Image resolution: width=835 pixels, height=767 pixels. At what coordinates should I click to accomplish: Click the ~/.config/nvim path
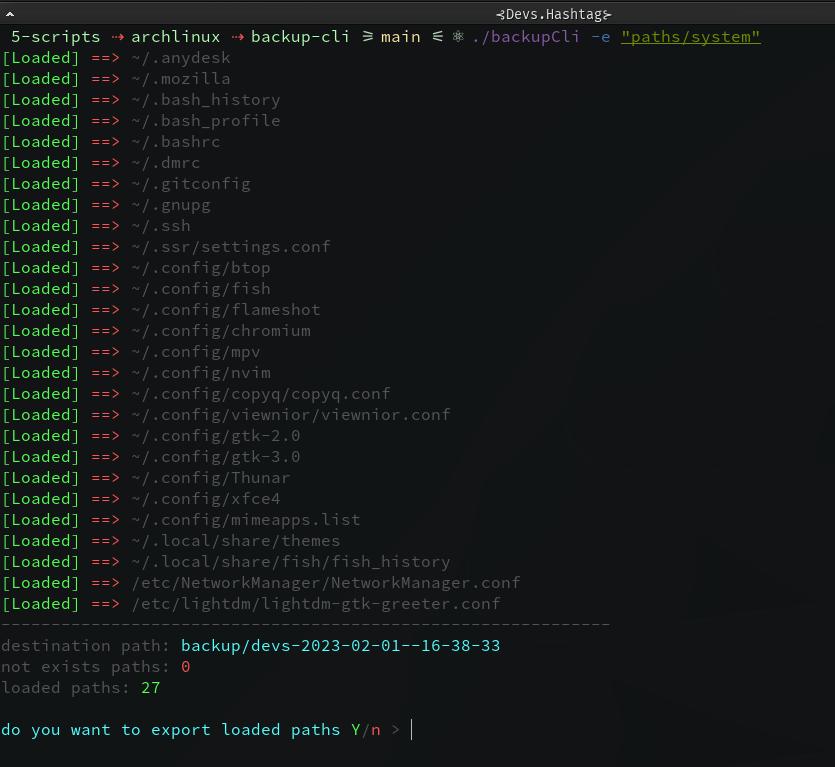pyautogui.click(x=201, y=373)
